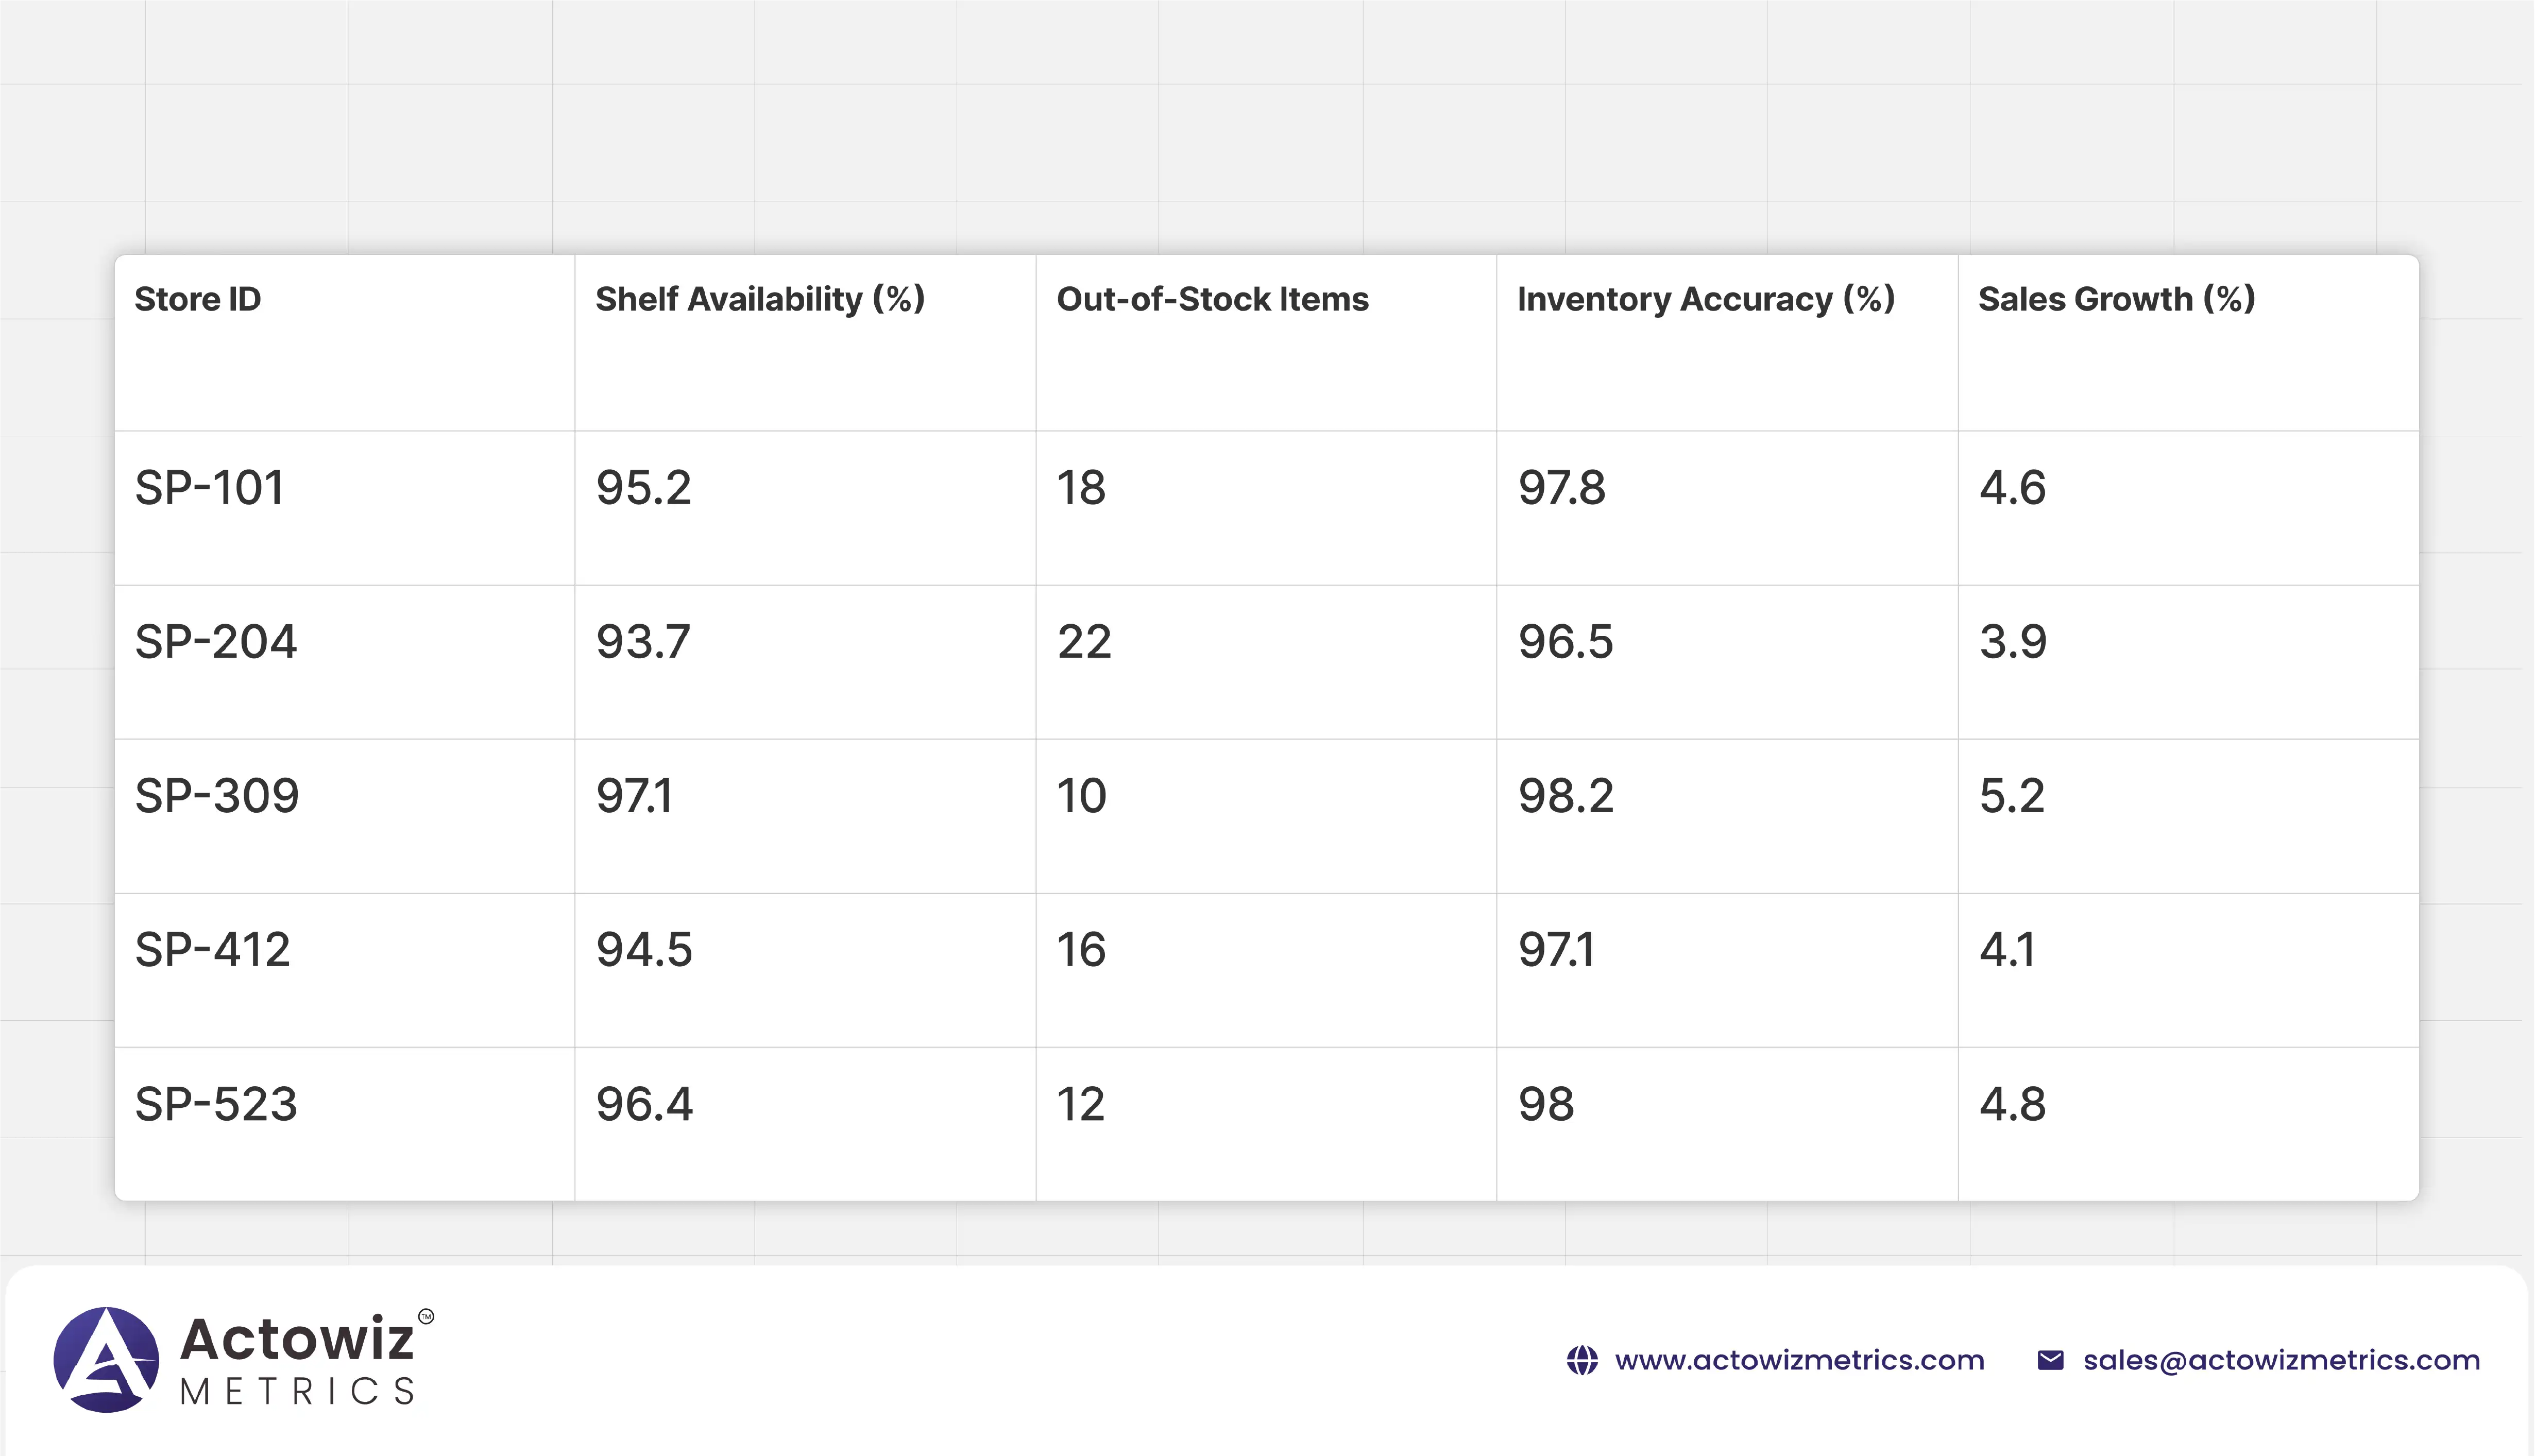This screenshot has height=1456, width=2535.
Task: Click the 98.2 inventory accuracy value
Action: [x=1566, y=796]
